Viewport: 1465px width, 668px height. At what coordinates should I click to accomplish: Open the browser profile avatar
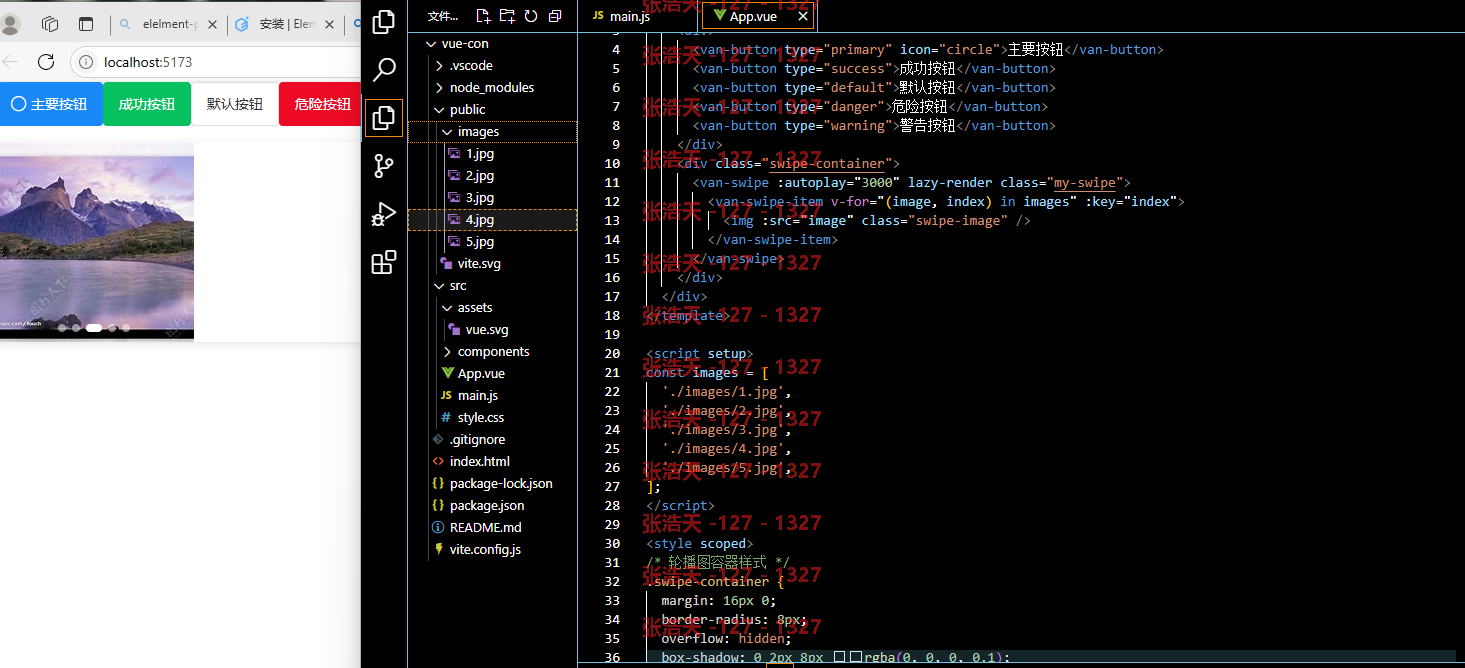[x=10, y=24]
